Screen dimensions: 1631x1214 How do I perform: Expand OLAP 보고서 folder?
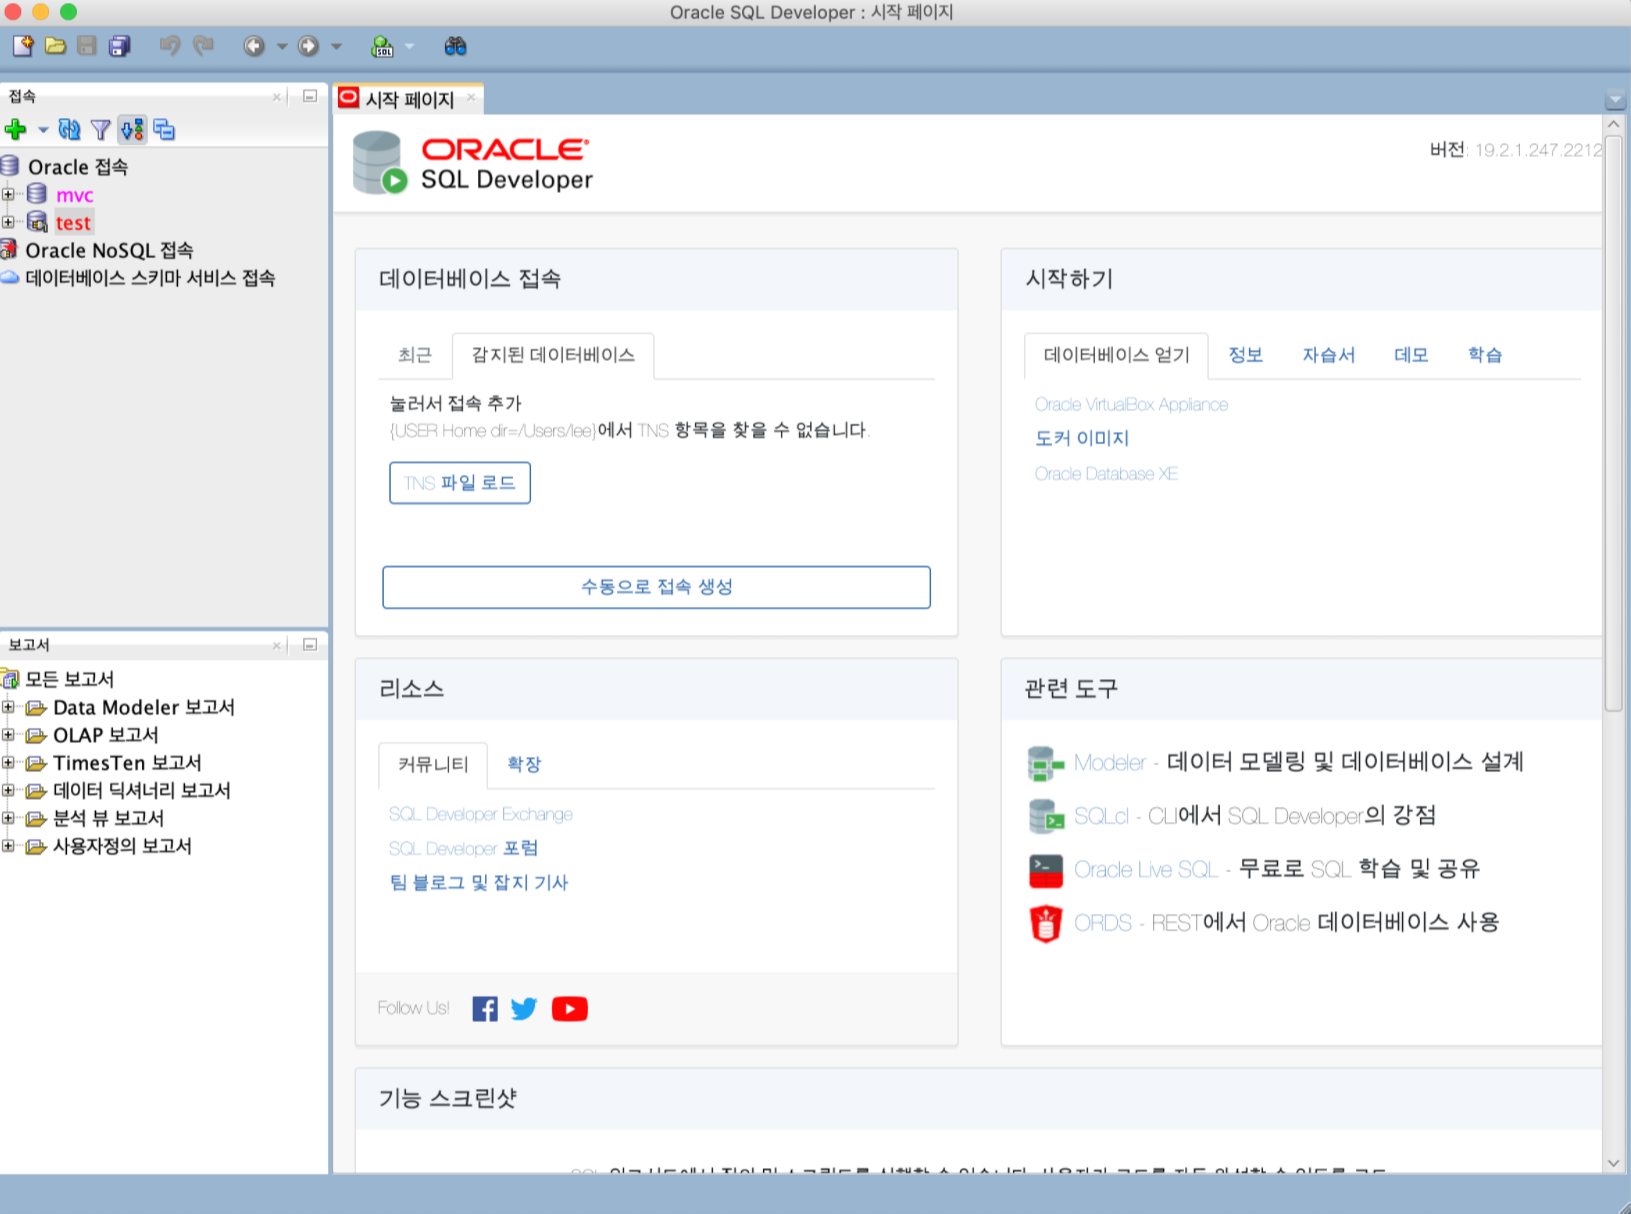[x=8, y=735]
